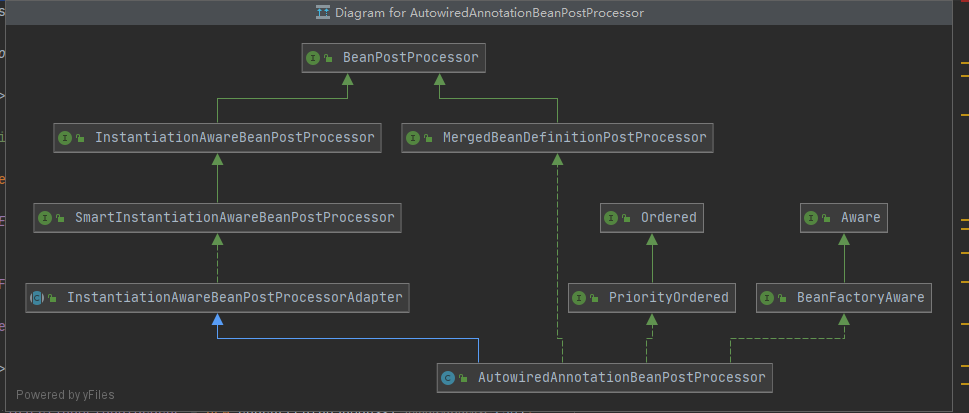The height and width of the screenshot is (413, 969).
Task: Click the interface icon on Aware node
Action: [x=811, y=218]
